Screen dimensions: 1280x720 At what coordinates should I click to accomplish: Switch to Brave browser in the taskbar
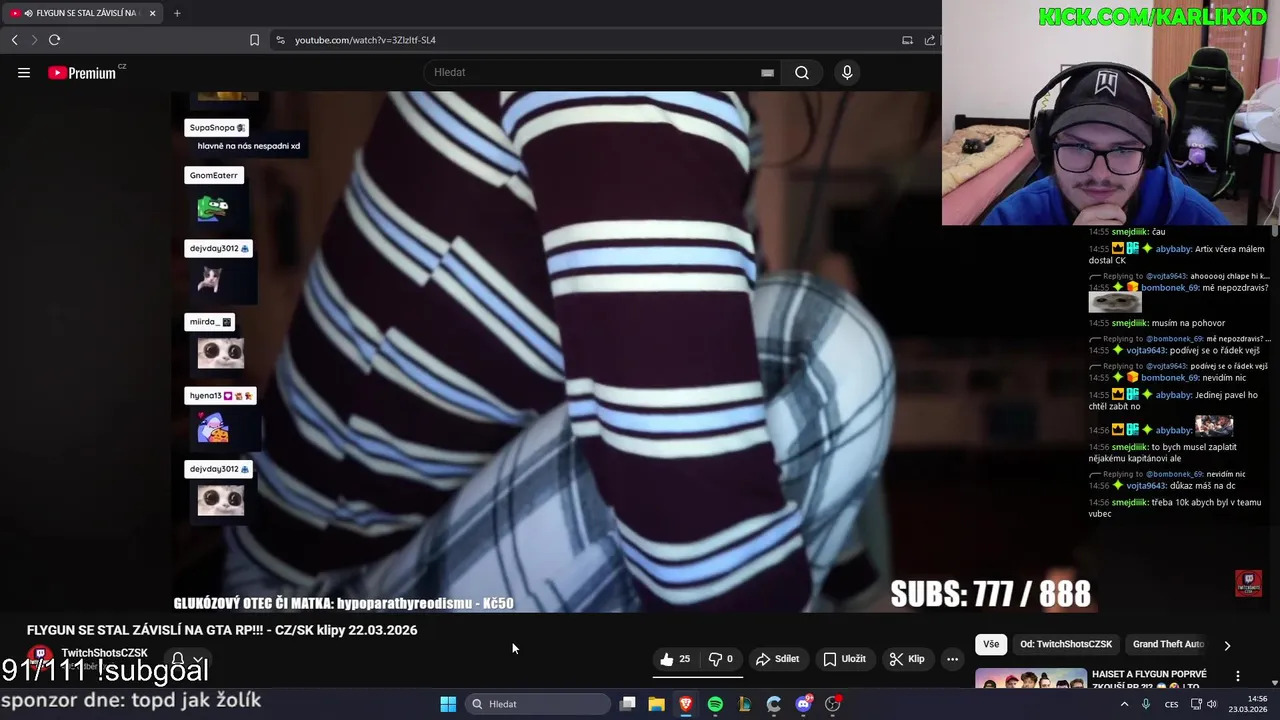(x=686, y=704)
